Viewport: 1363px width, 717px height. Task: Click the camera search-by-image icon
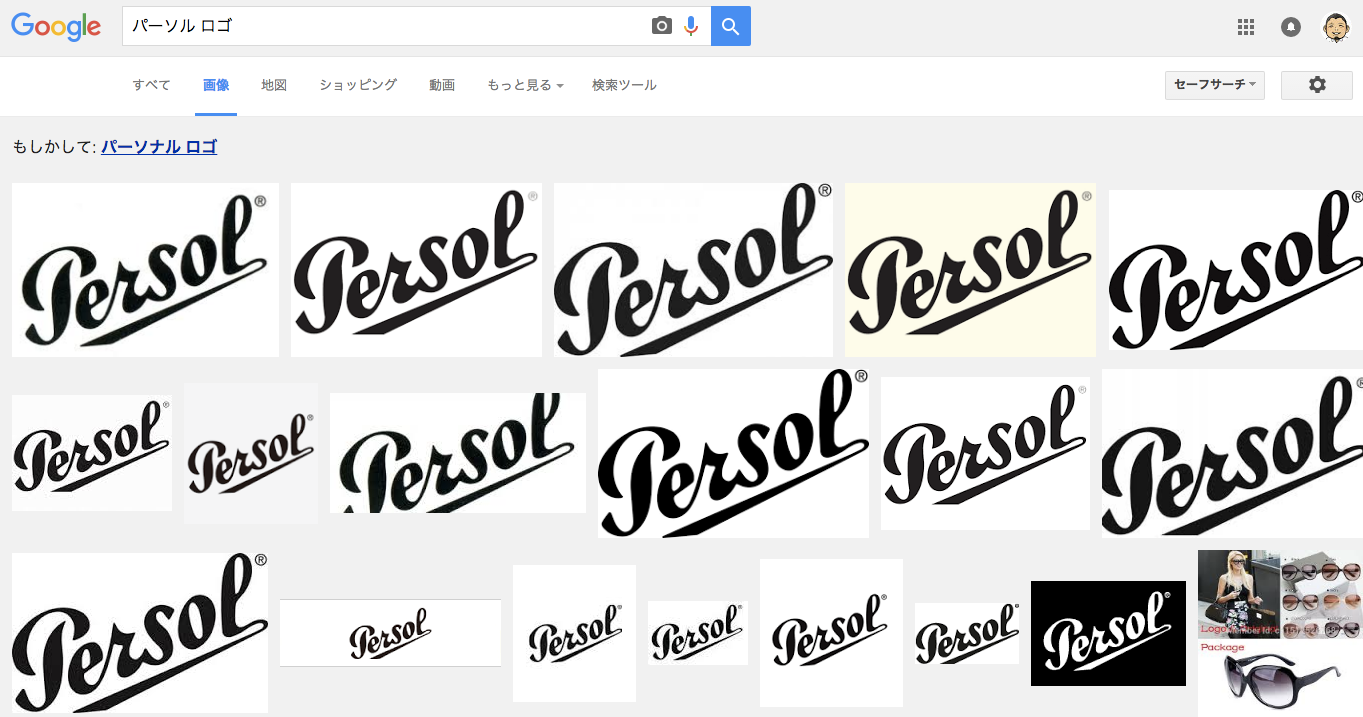[661, 26]
